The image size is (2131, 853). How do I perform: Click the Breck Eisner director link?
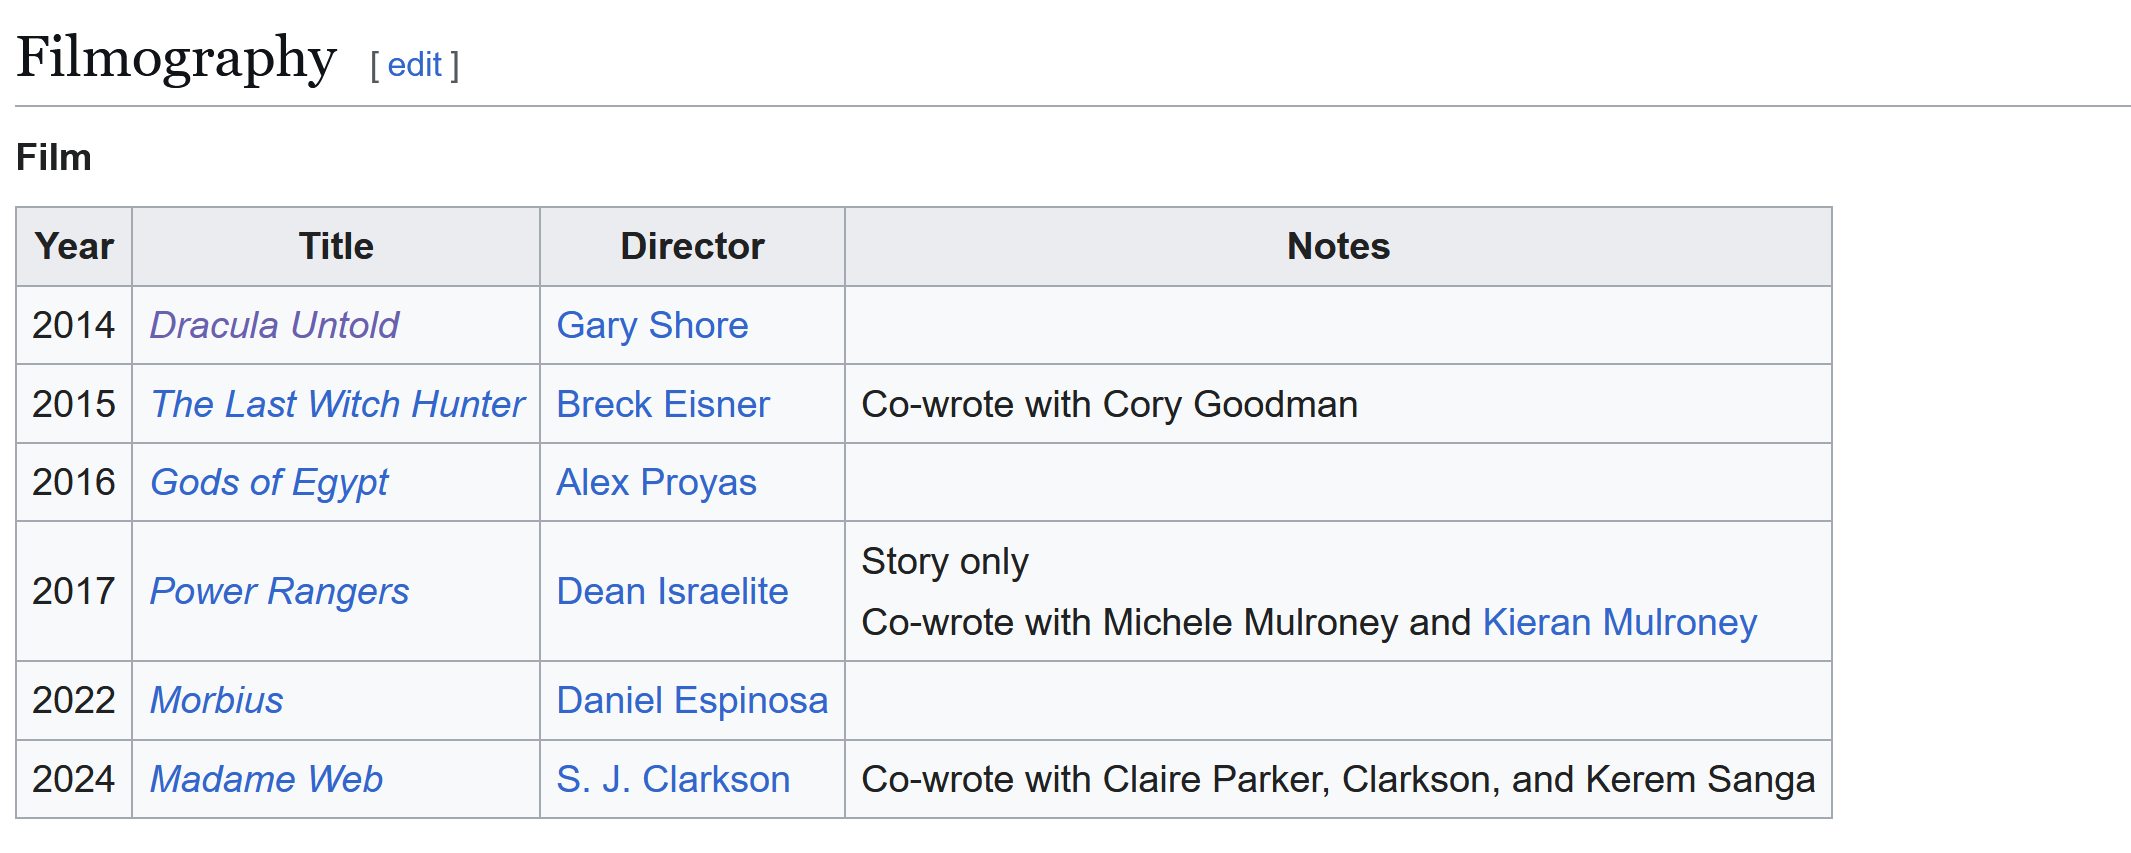[x=663, y=404]
